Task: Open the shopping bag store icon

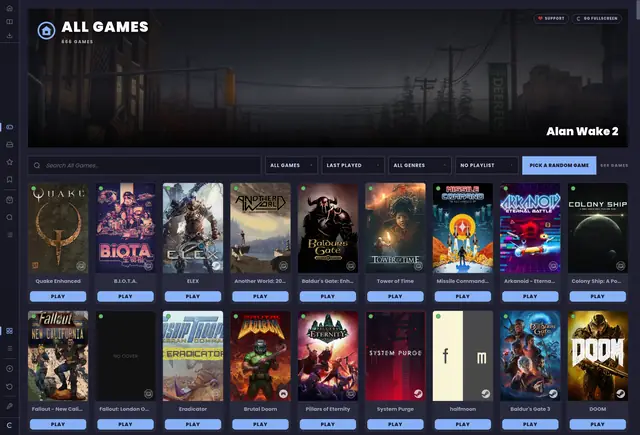Action: coord(10,200)
